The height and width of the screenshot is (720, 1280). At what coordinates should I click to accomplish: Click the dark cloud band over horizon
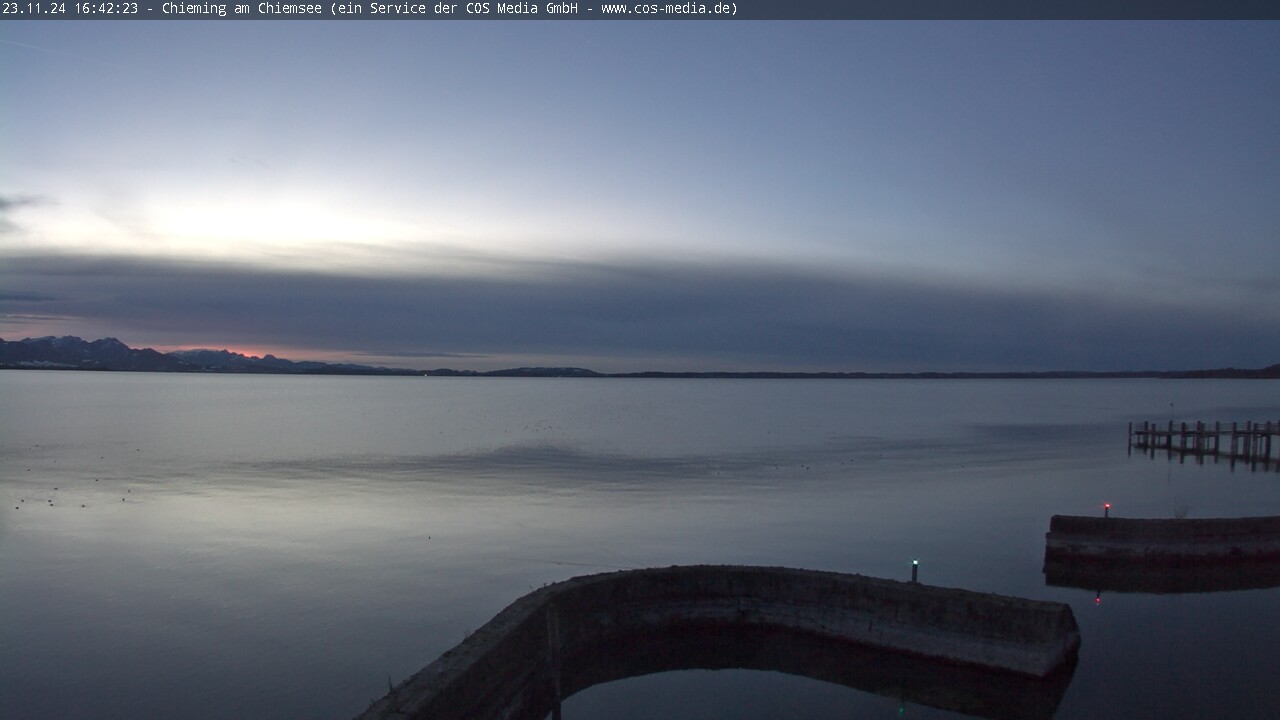[640, 310]
